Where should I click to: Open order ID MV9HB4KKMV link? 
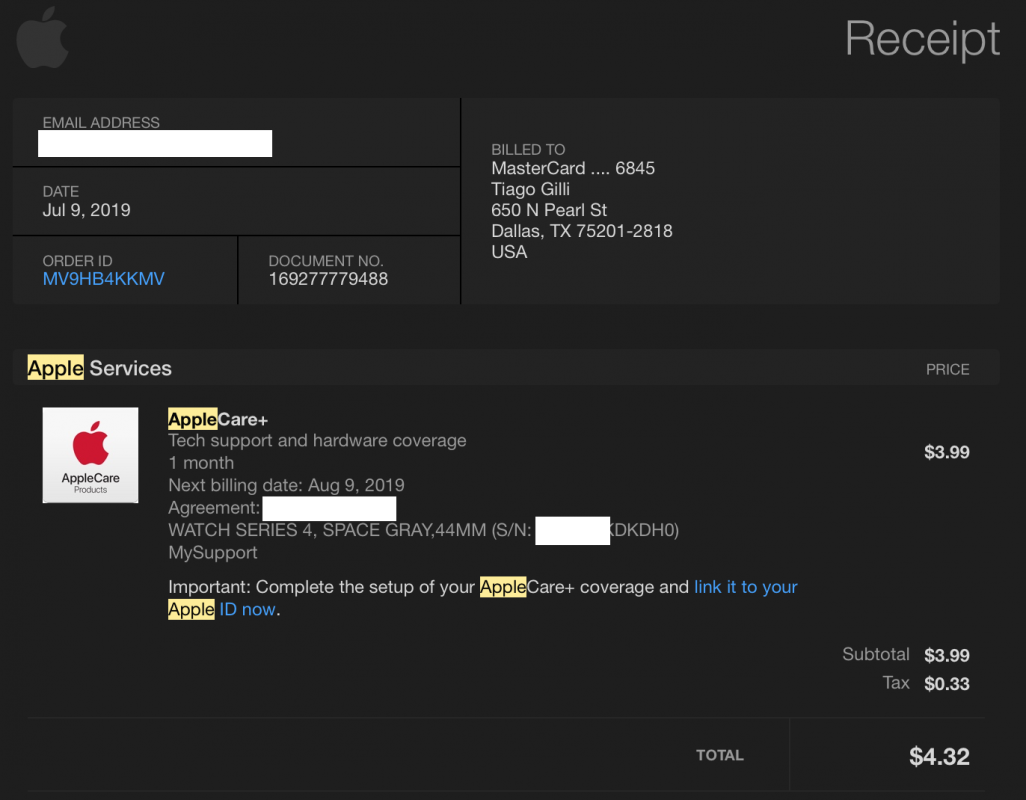pos(103,279)
